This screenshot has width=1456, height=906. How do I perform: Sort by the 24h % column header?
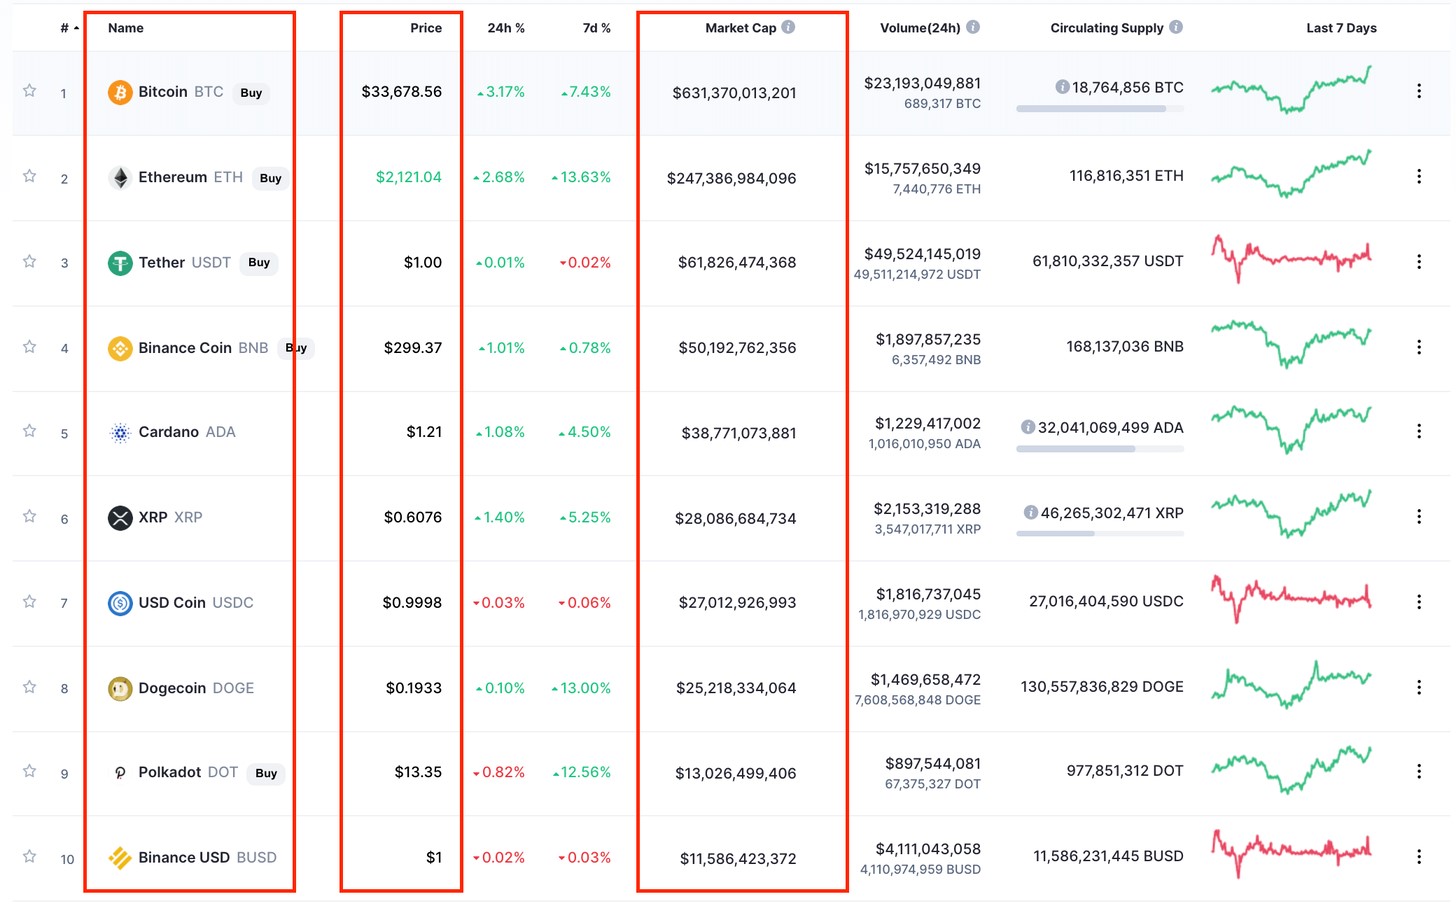click(506, 28)
